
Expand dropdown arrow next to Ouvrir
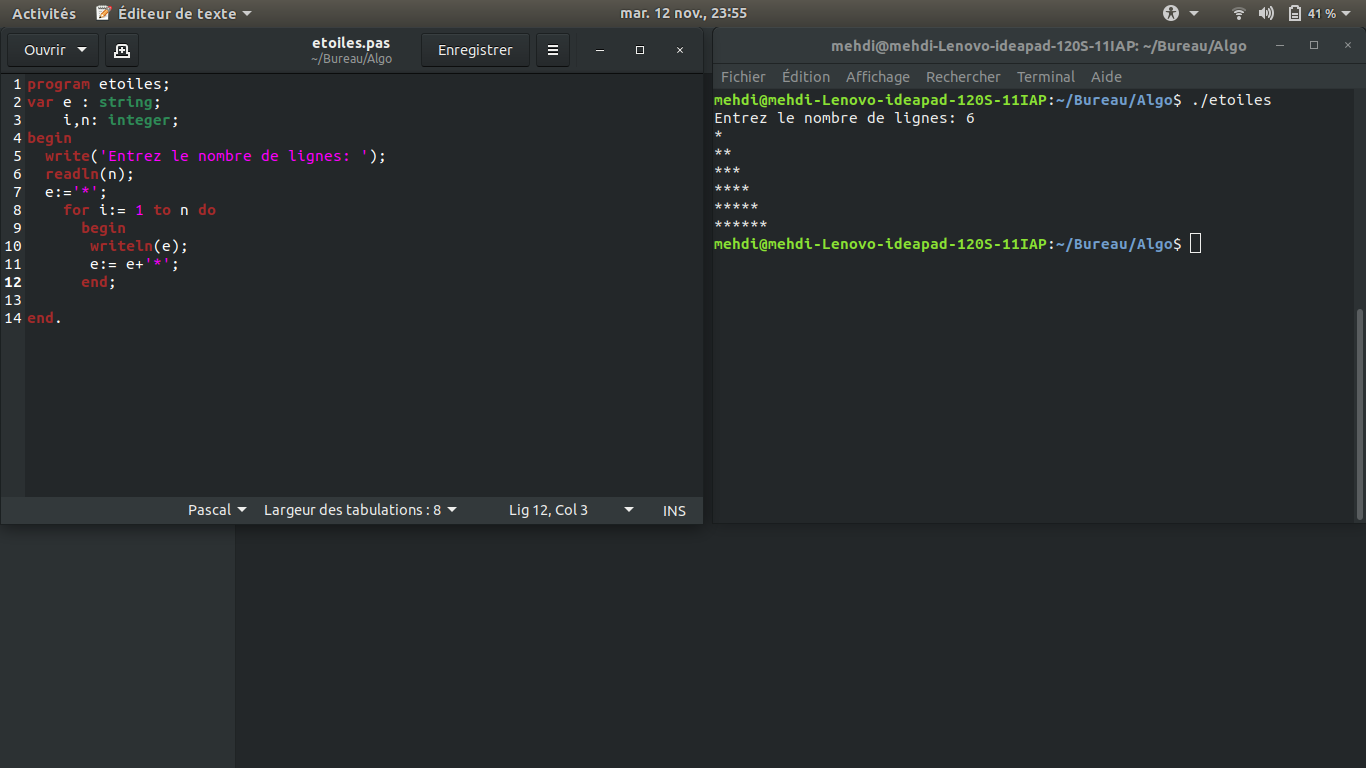click(82, 50)
